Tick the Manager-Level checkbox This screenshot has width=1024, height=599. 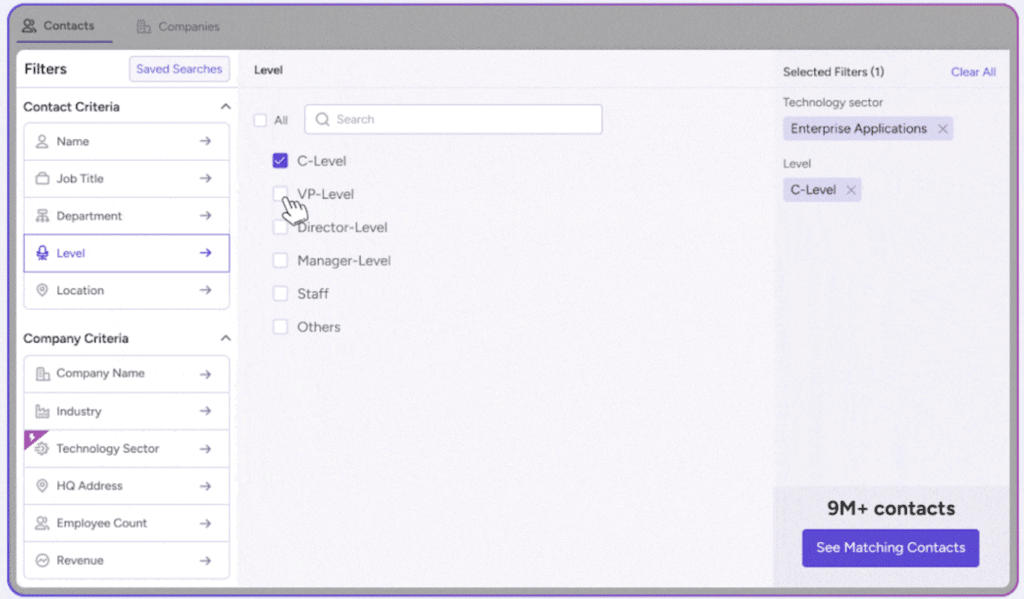coord(280,261)
